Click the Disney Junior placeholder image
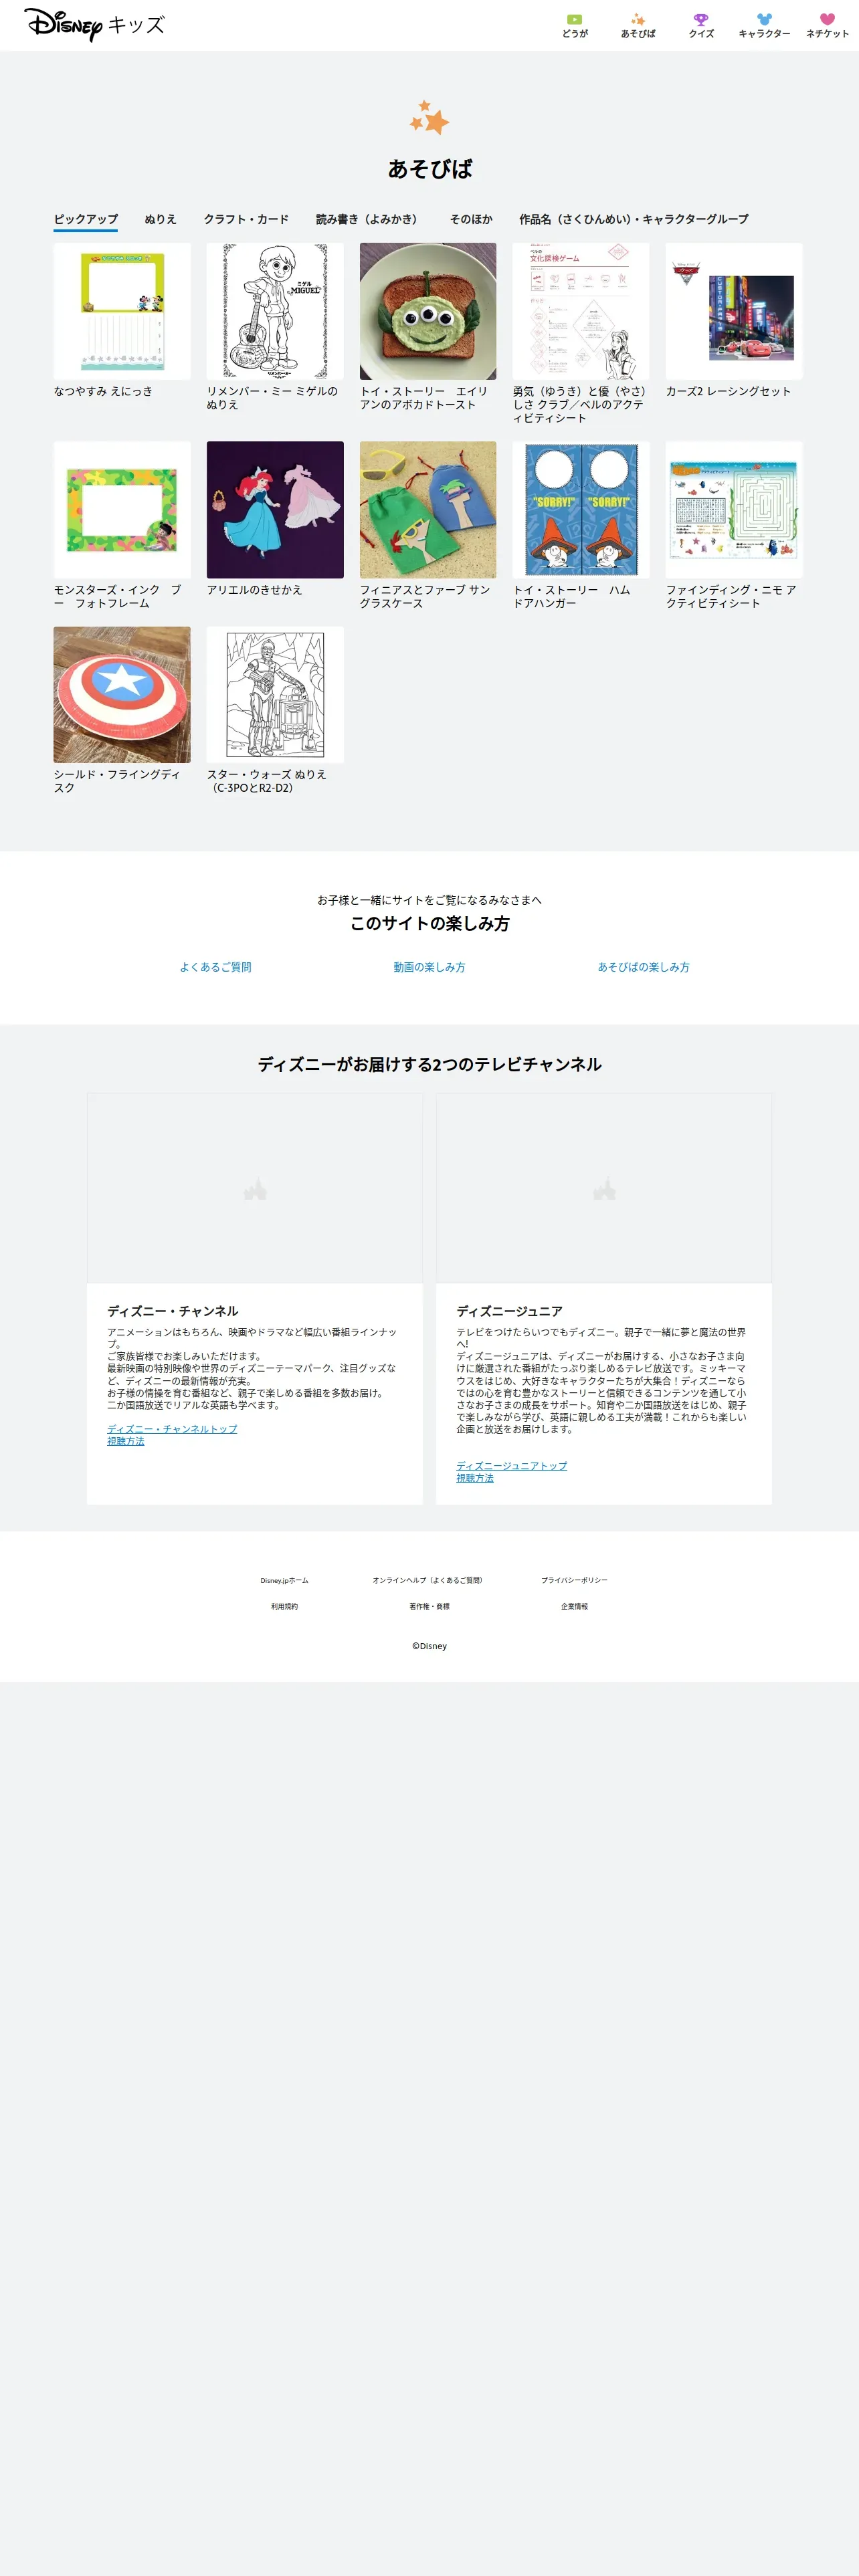The width and height of the screenshot is (859, 2576). 604,1188
